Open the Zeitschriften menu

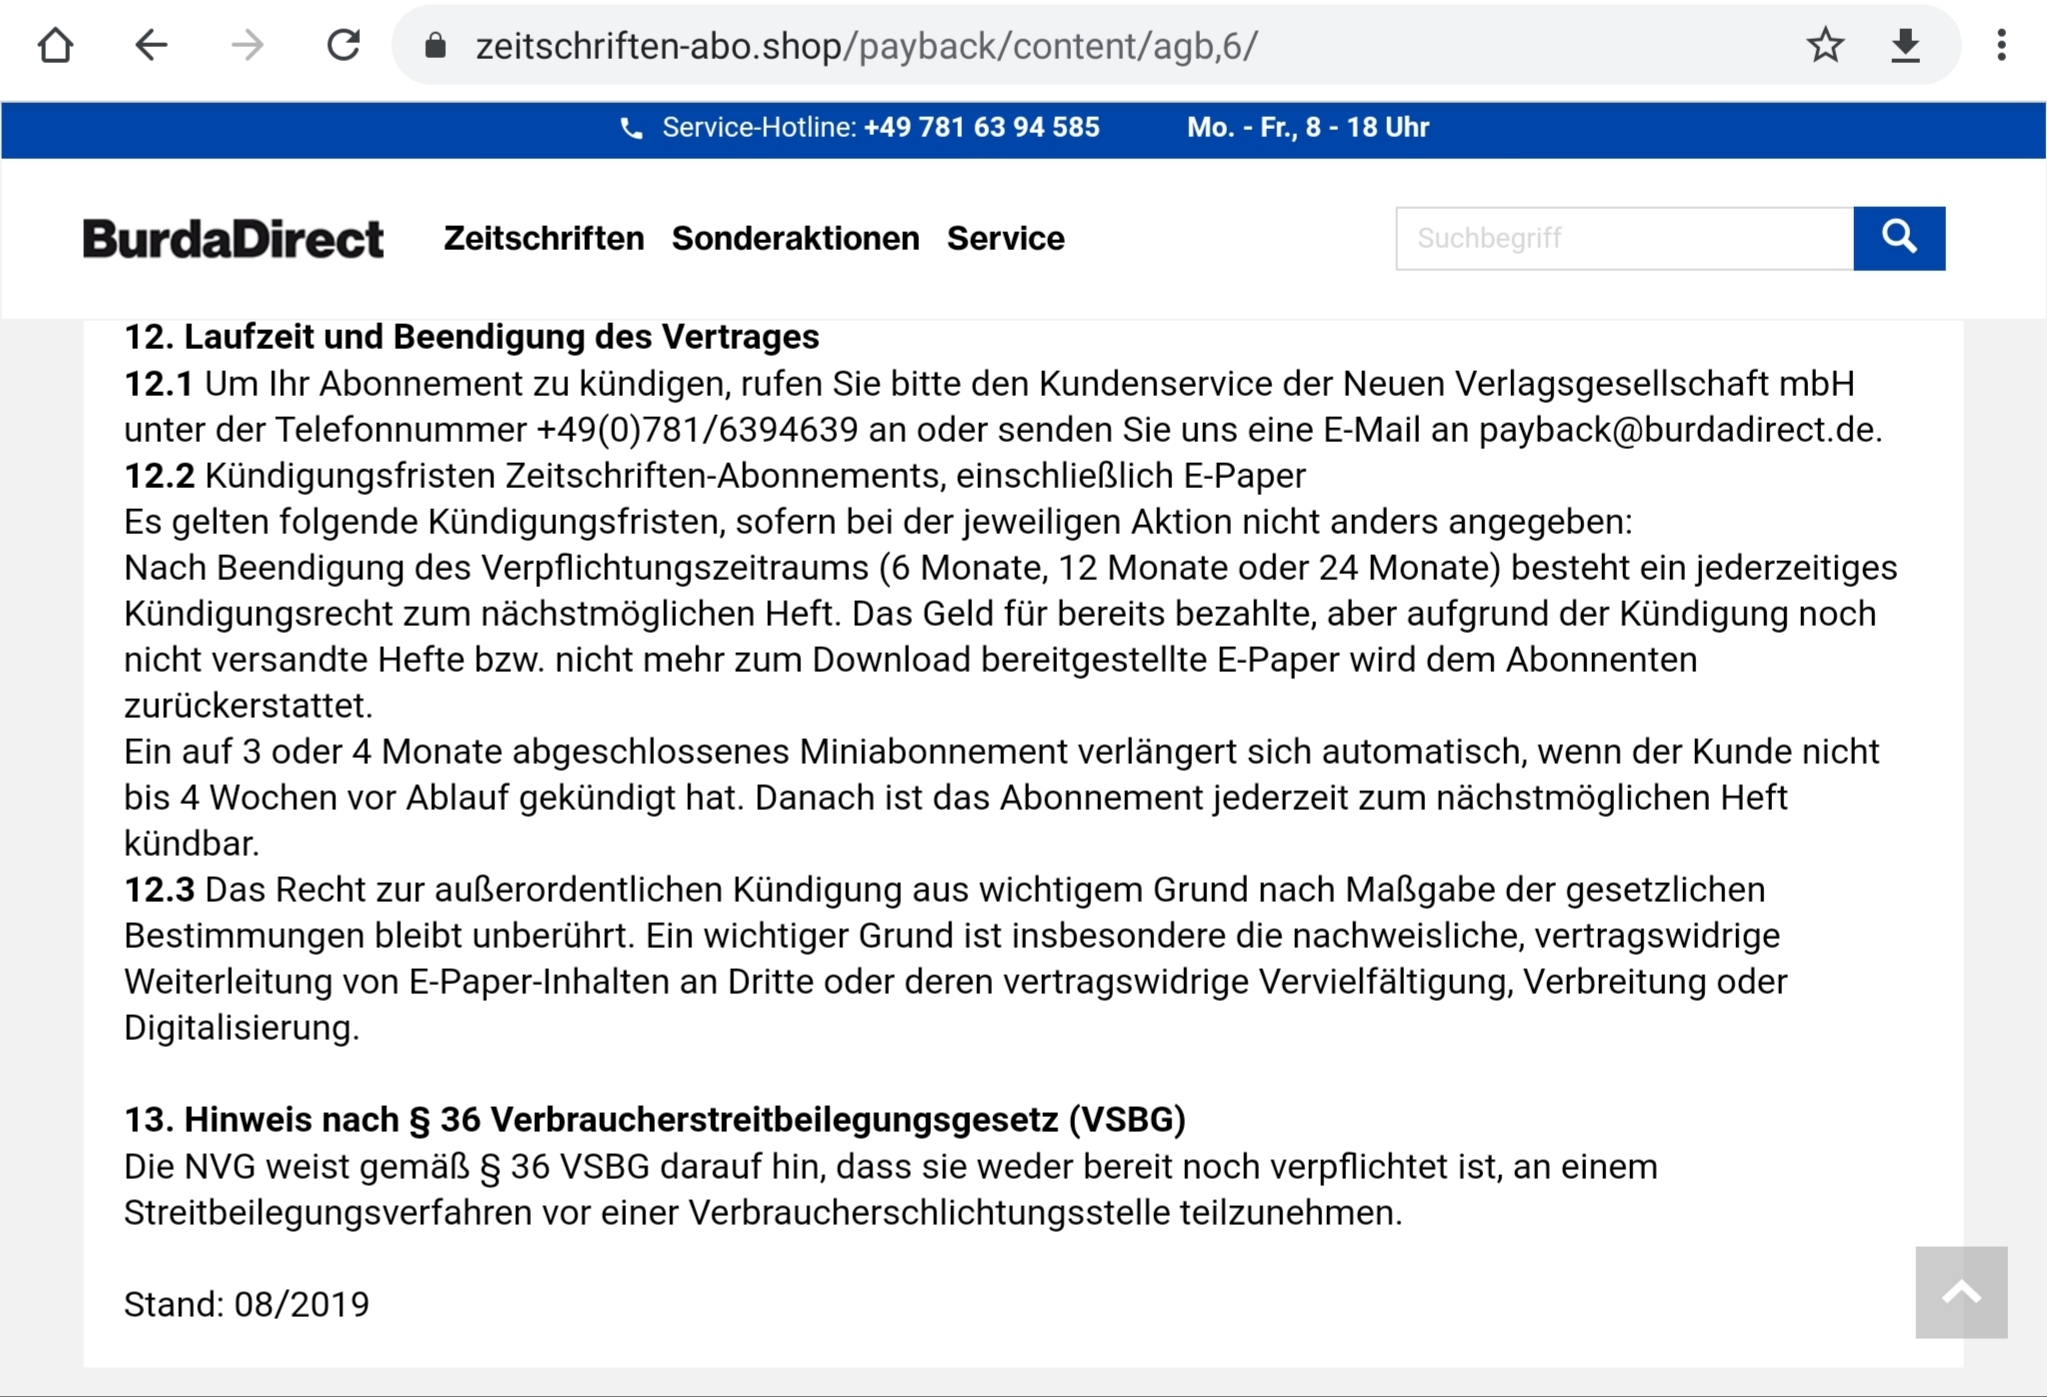coord(544,239)
